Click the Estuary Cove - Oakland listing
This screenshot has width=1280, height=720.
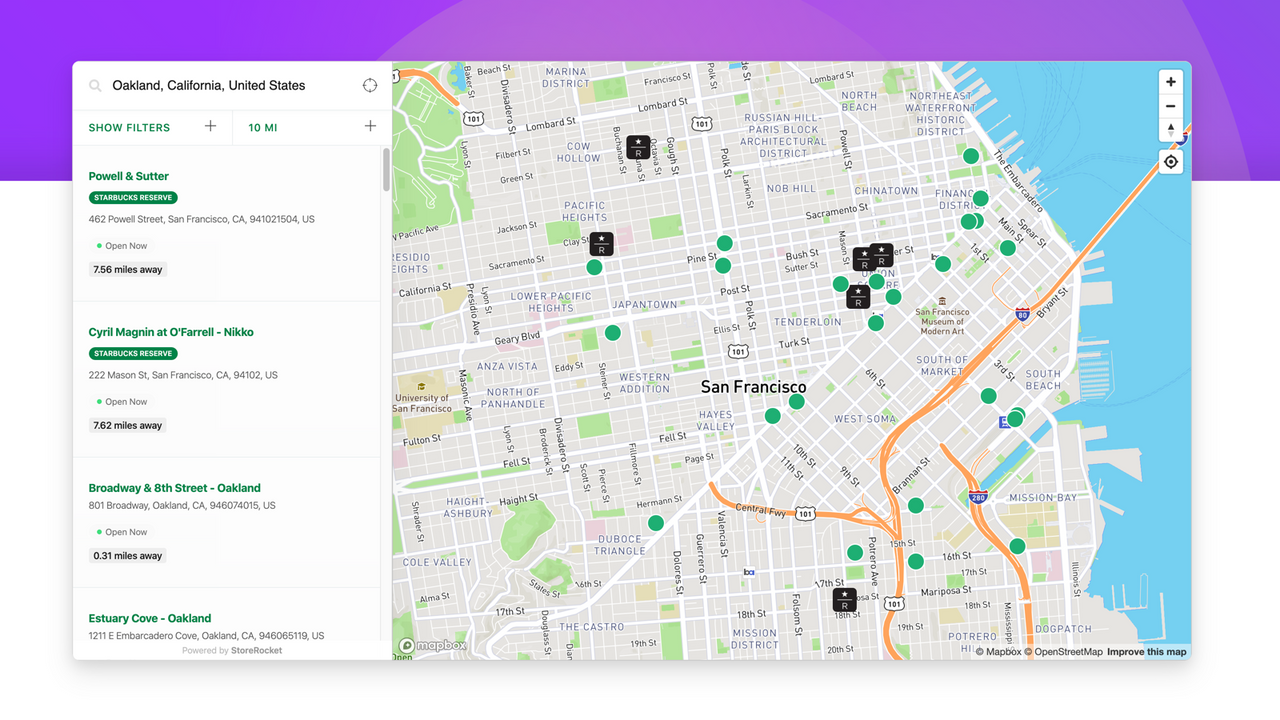pos(150,618)
